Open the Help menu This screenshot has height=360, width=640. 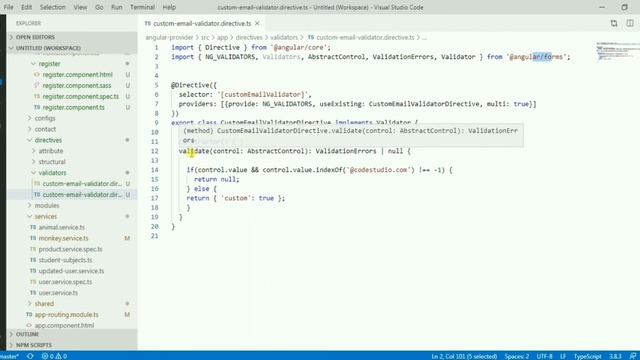pos(169,7)
